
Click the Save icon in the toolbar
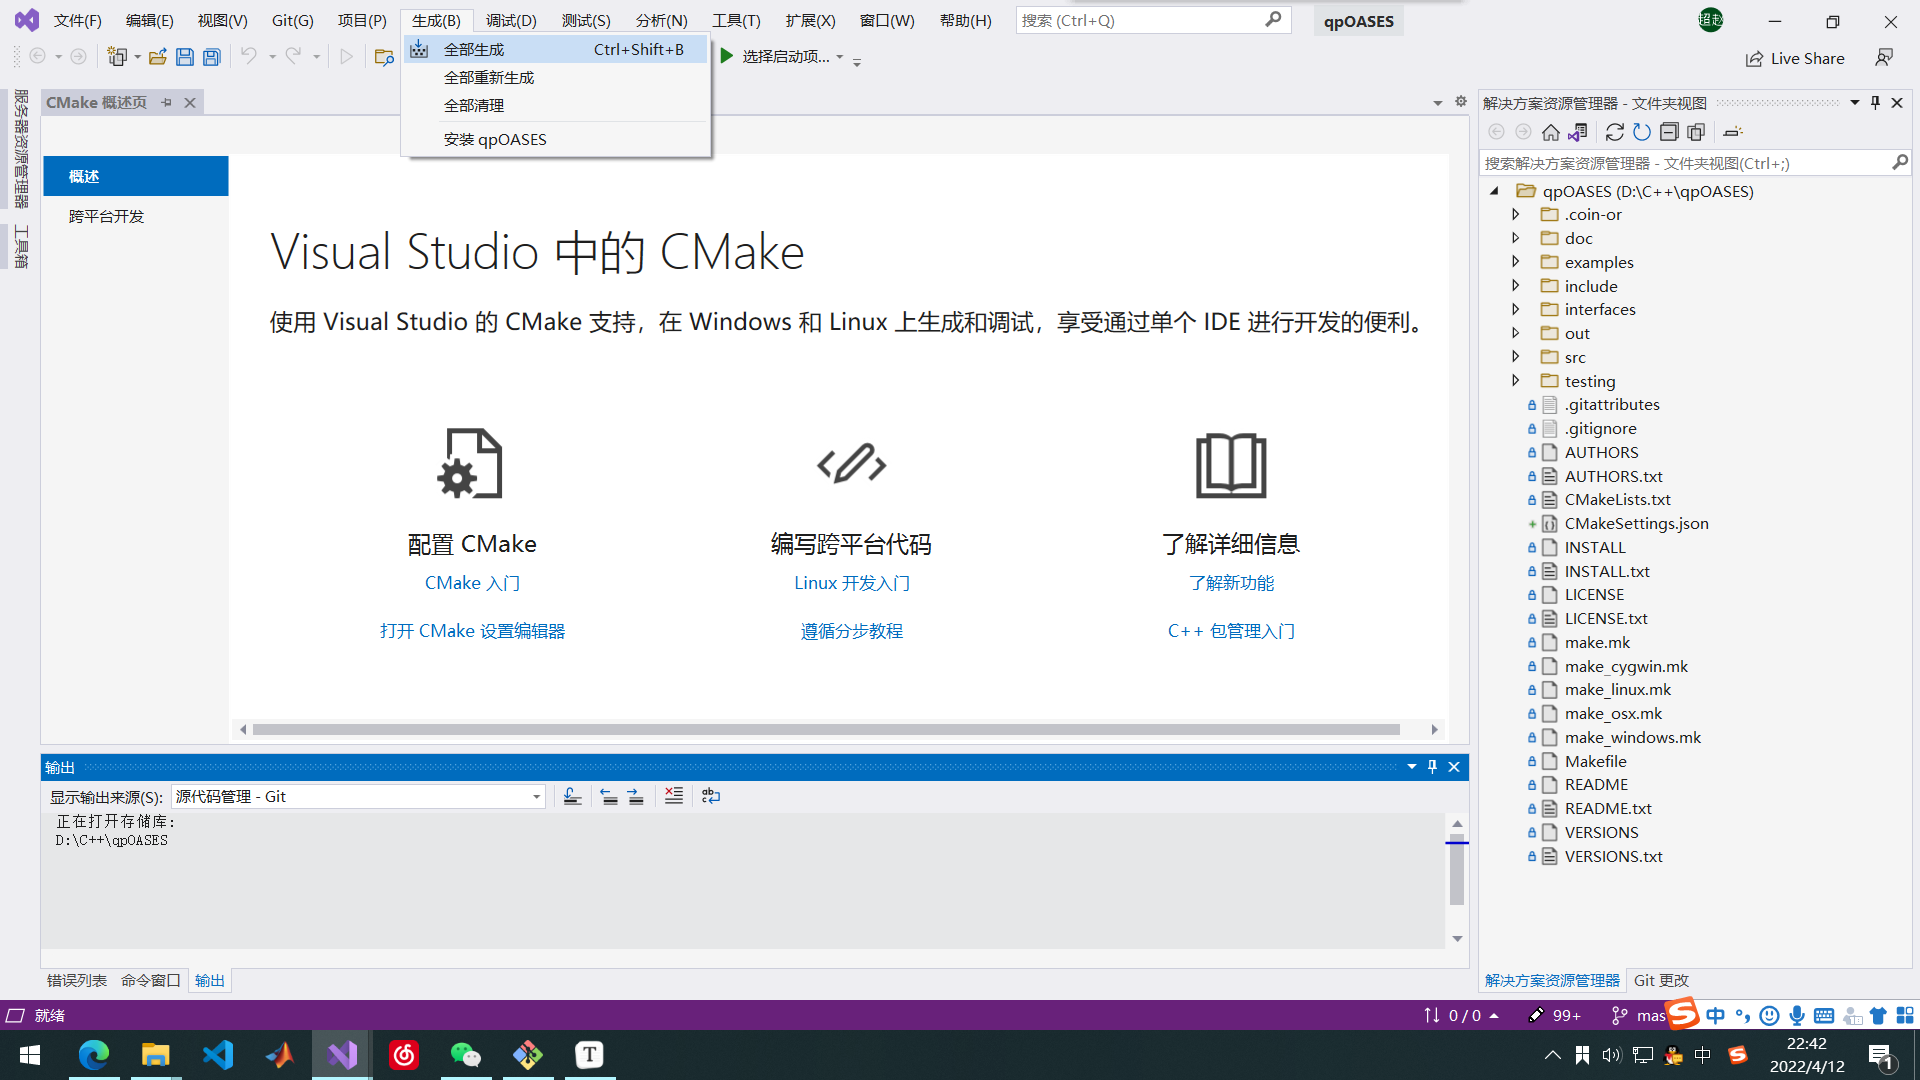click(185, 57)
